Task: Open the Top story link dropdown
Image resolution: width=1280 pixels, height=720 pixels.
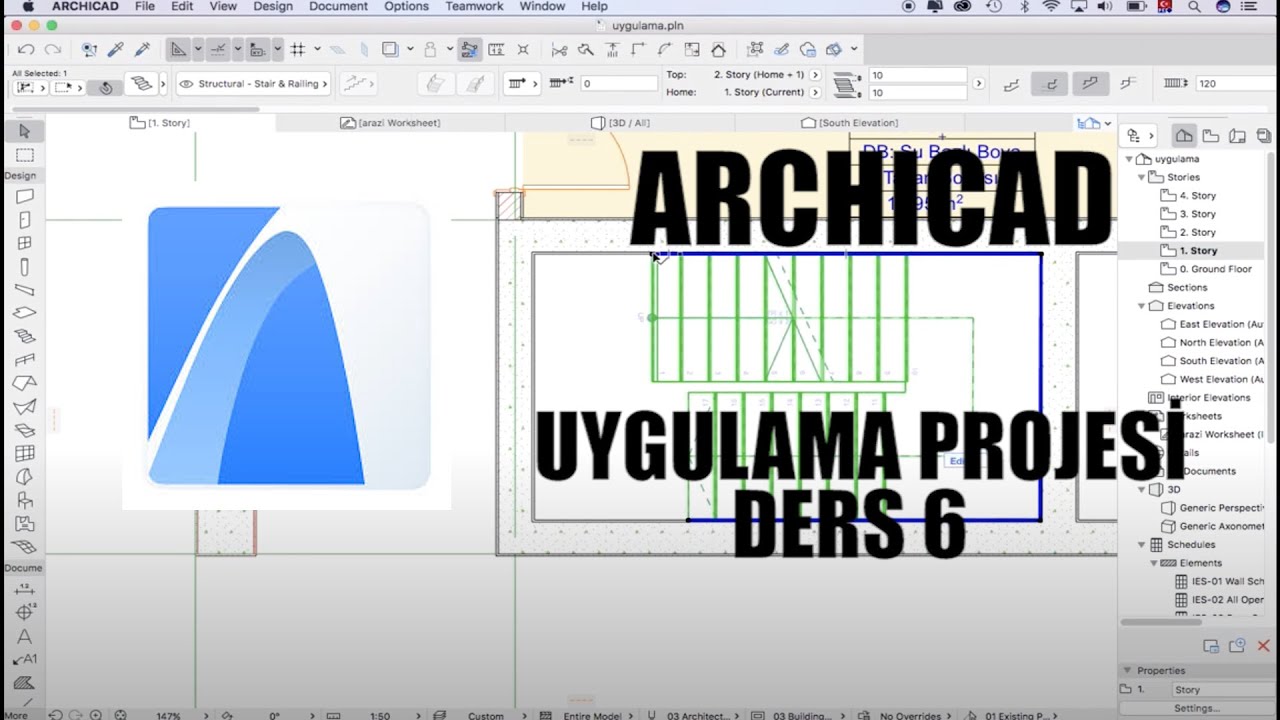Action: [x=815, y=75]
